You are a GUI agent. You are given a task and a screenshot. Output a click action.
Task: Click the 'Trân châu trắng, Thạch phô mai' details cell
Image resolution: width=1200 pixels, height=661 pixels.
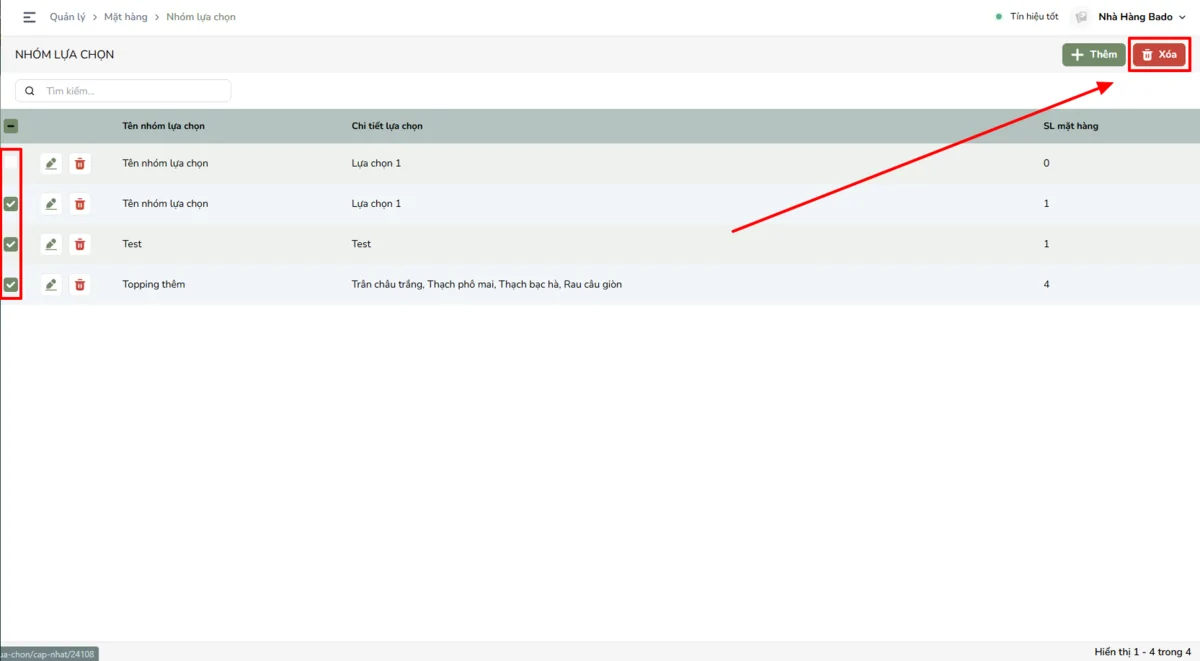487,285
